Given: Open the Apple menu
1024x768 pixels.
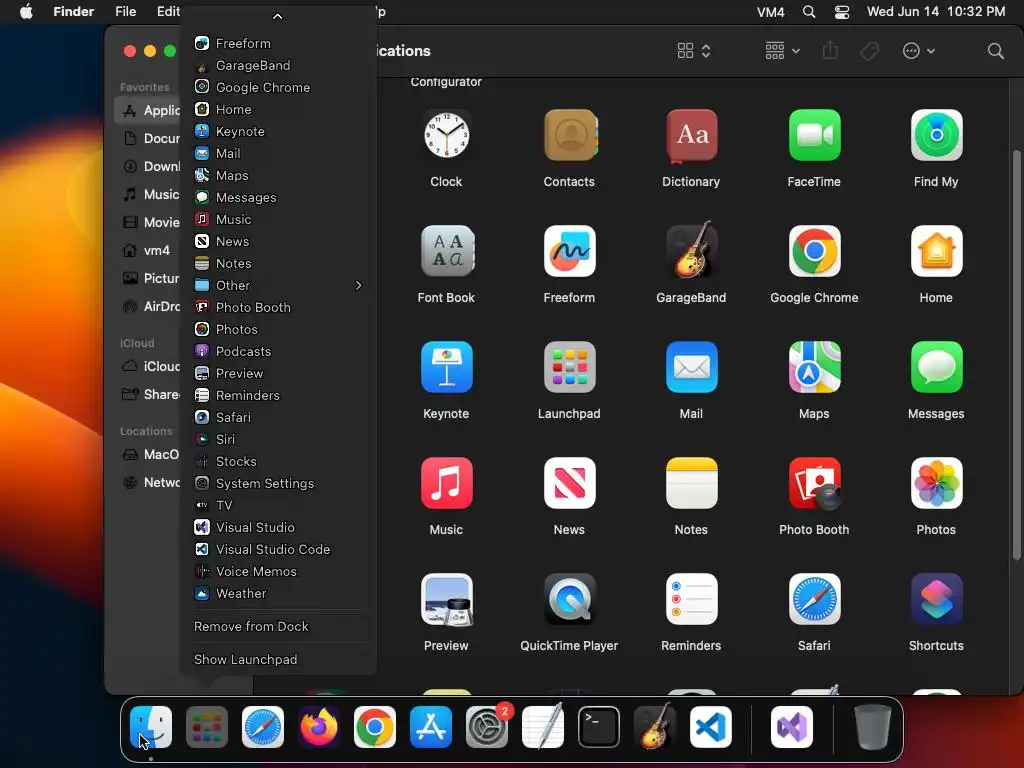Looking at the screenshot, I should (26, 12).
